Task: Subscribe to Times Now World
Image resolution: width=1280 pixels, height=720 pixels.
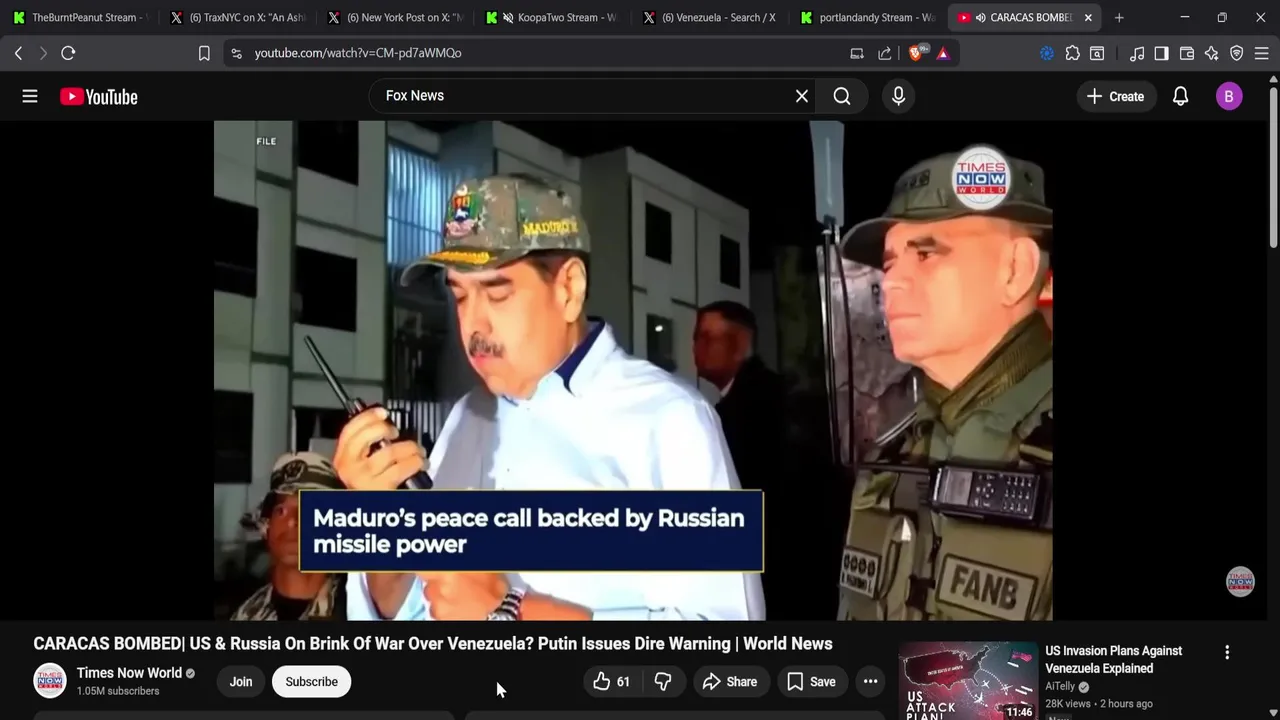Action: (311, 681)
